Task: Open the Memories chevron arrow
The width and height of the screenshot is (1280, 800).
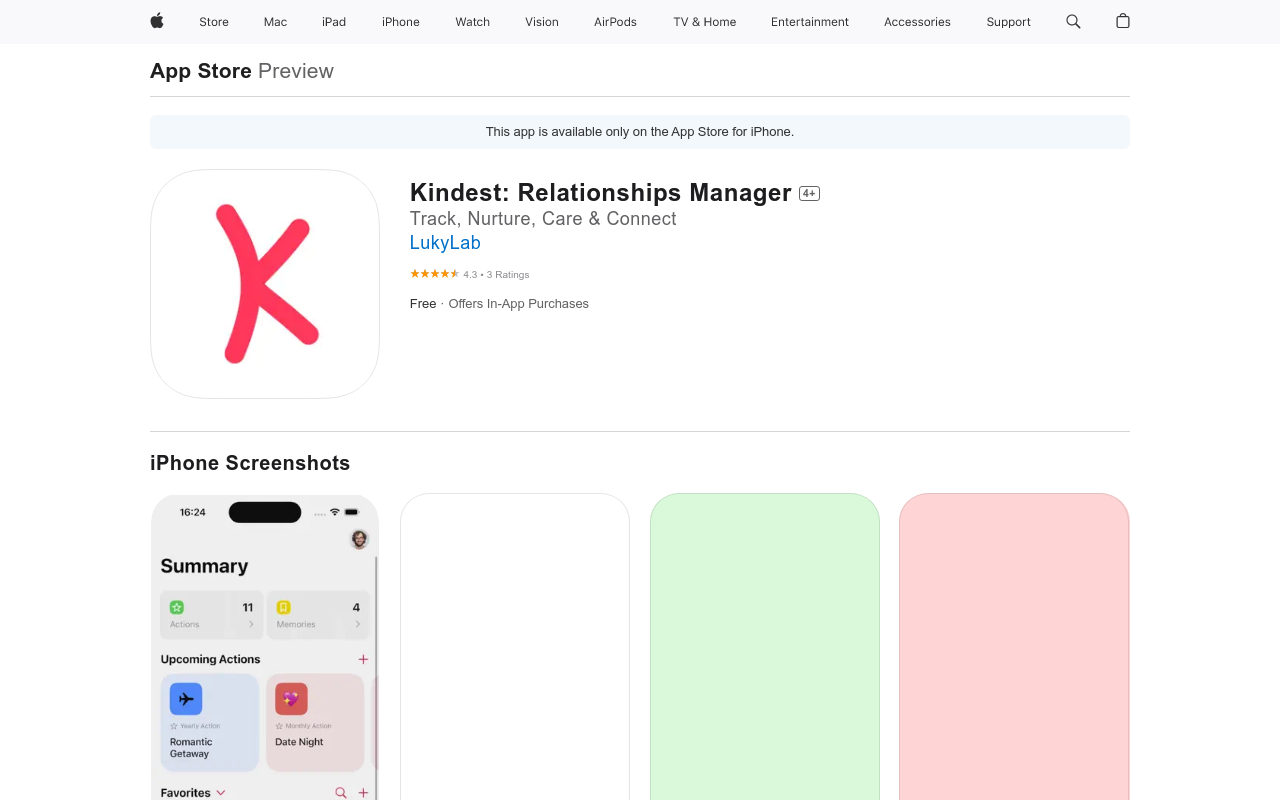Action: [358, 624]
